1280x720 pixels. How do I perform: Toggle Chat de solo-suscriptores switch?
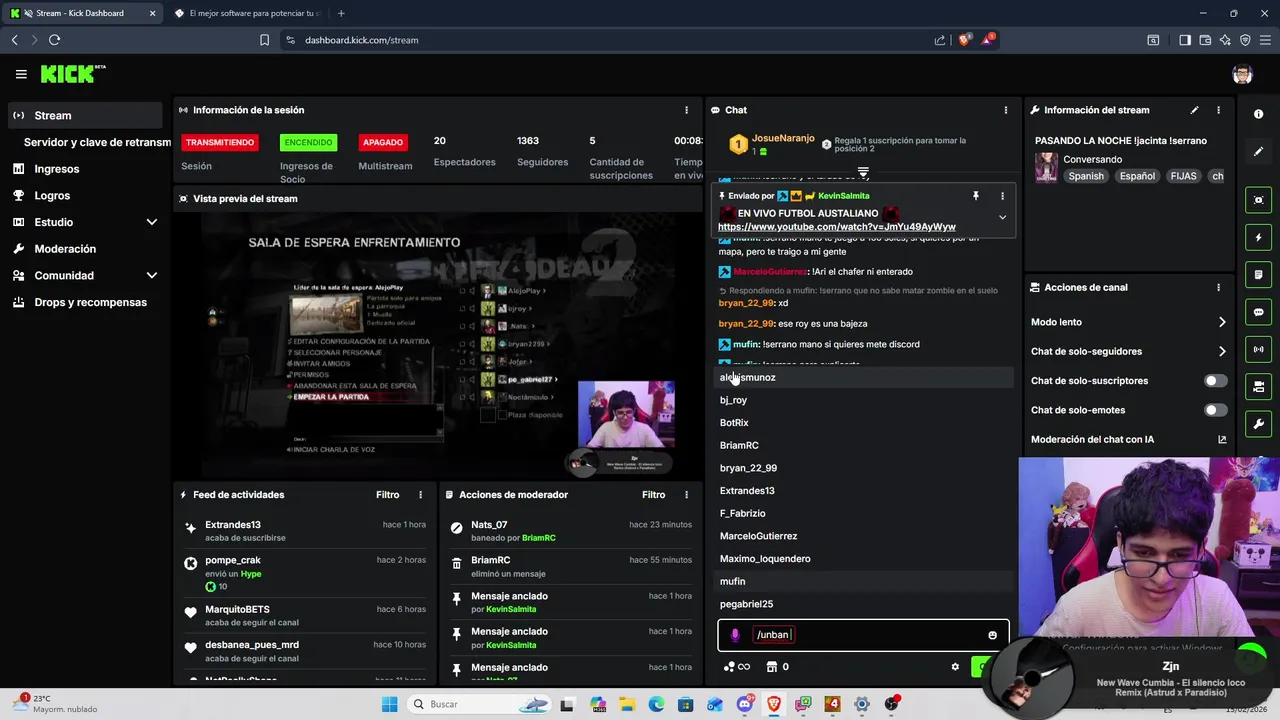click(1215, 381)
